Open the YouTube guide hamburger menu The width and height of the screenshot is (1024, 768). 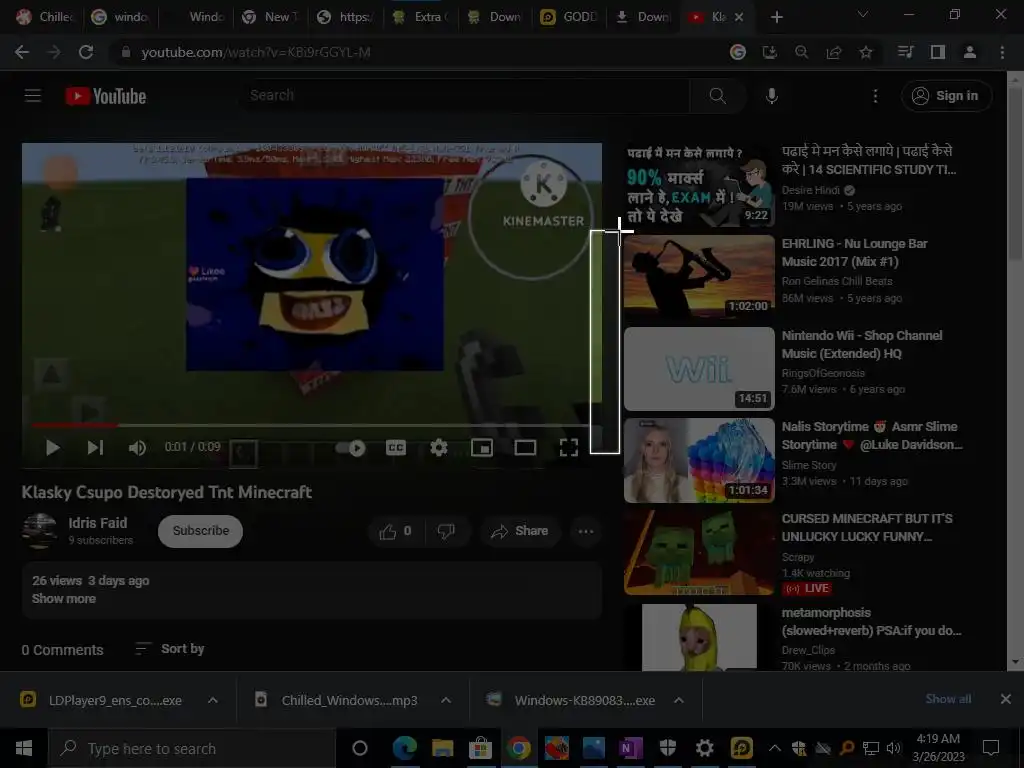click(x=33, y=96)
